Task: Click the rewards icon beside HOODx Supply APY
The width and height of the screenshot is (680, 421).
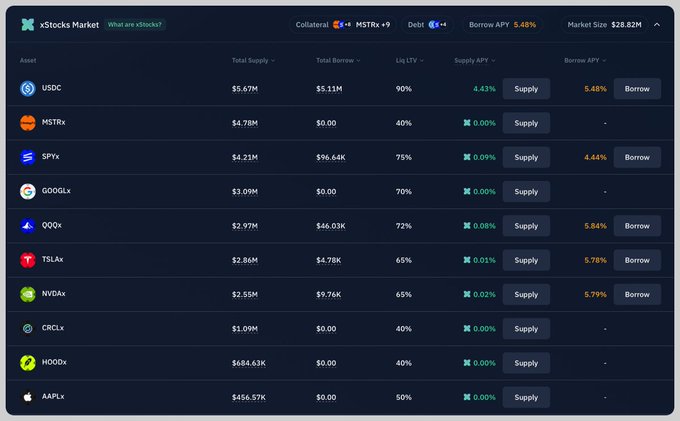Action: [x=467, y=362]
